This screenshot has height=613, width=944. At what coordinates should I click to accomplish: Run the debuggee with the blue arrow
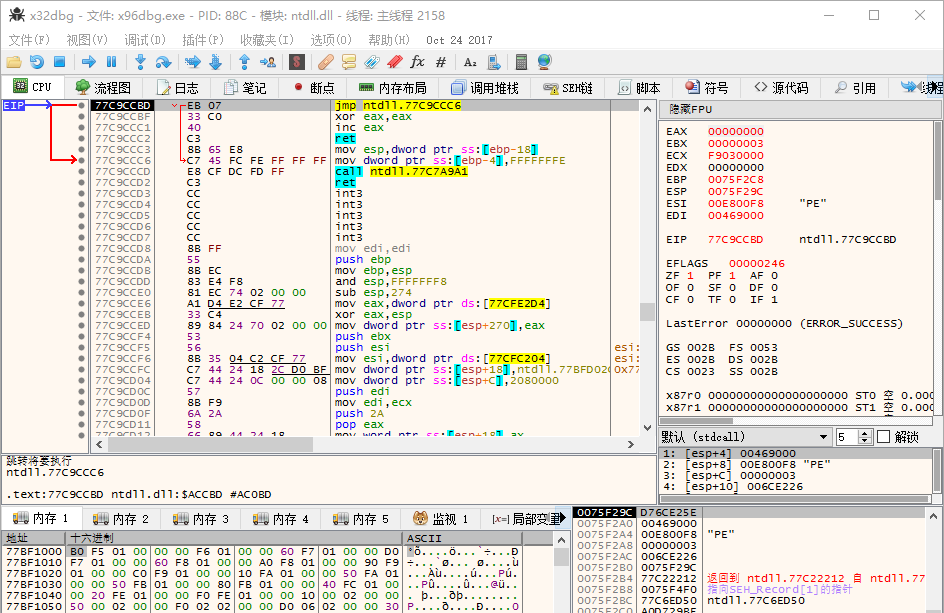(x=89, y=62)
